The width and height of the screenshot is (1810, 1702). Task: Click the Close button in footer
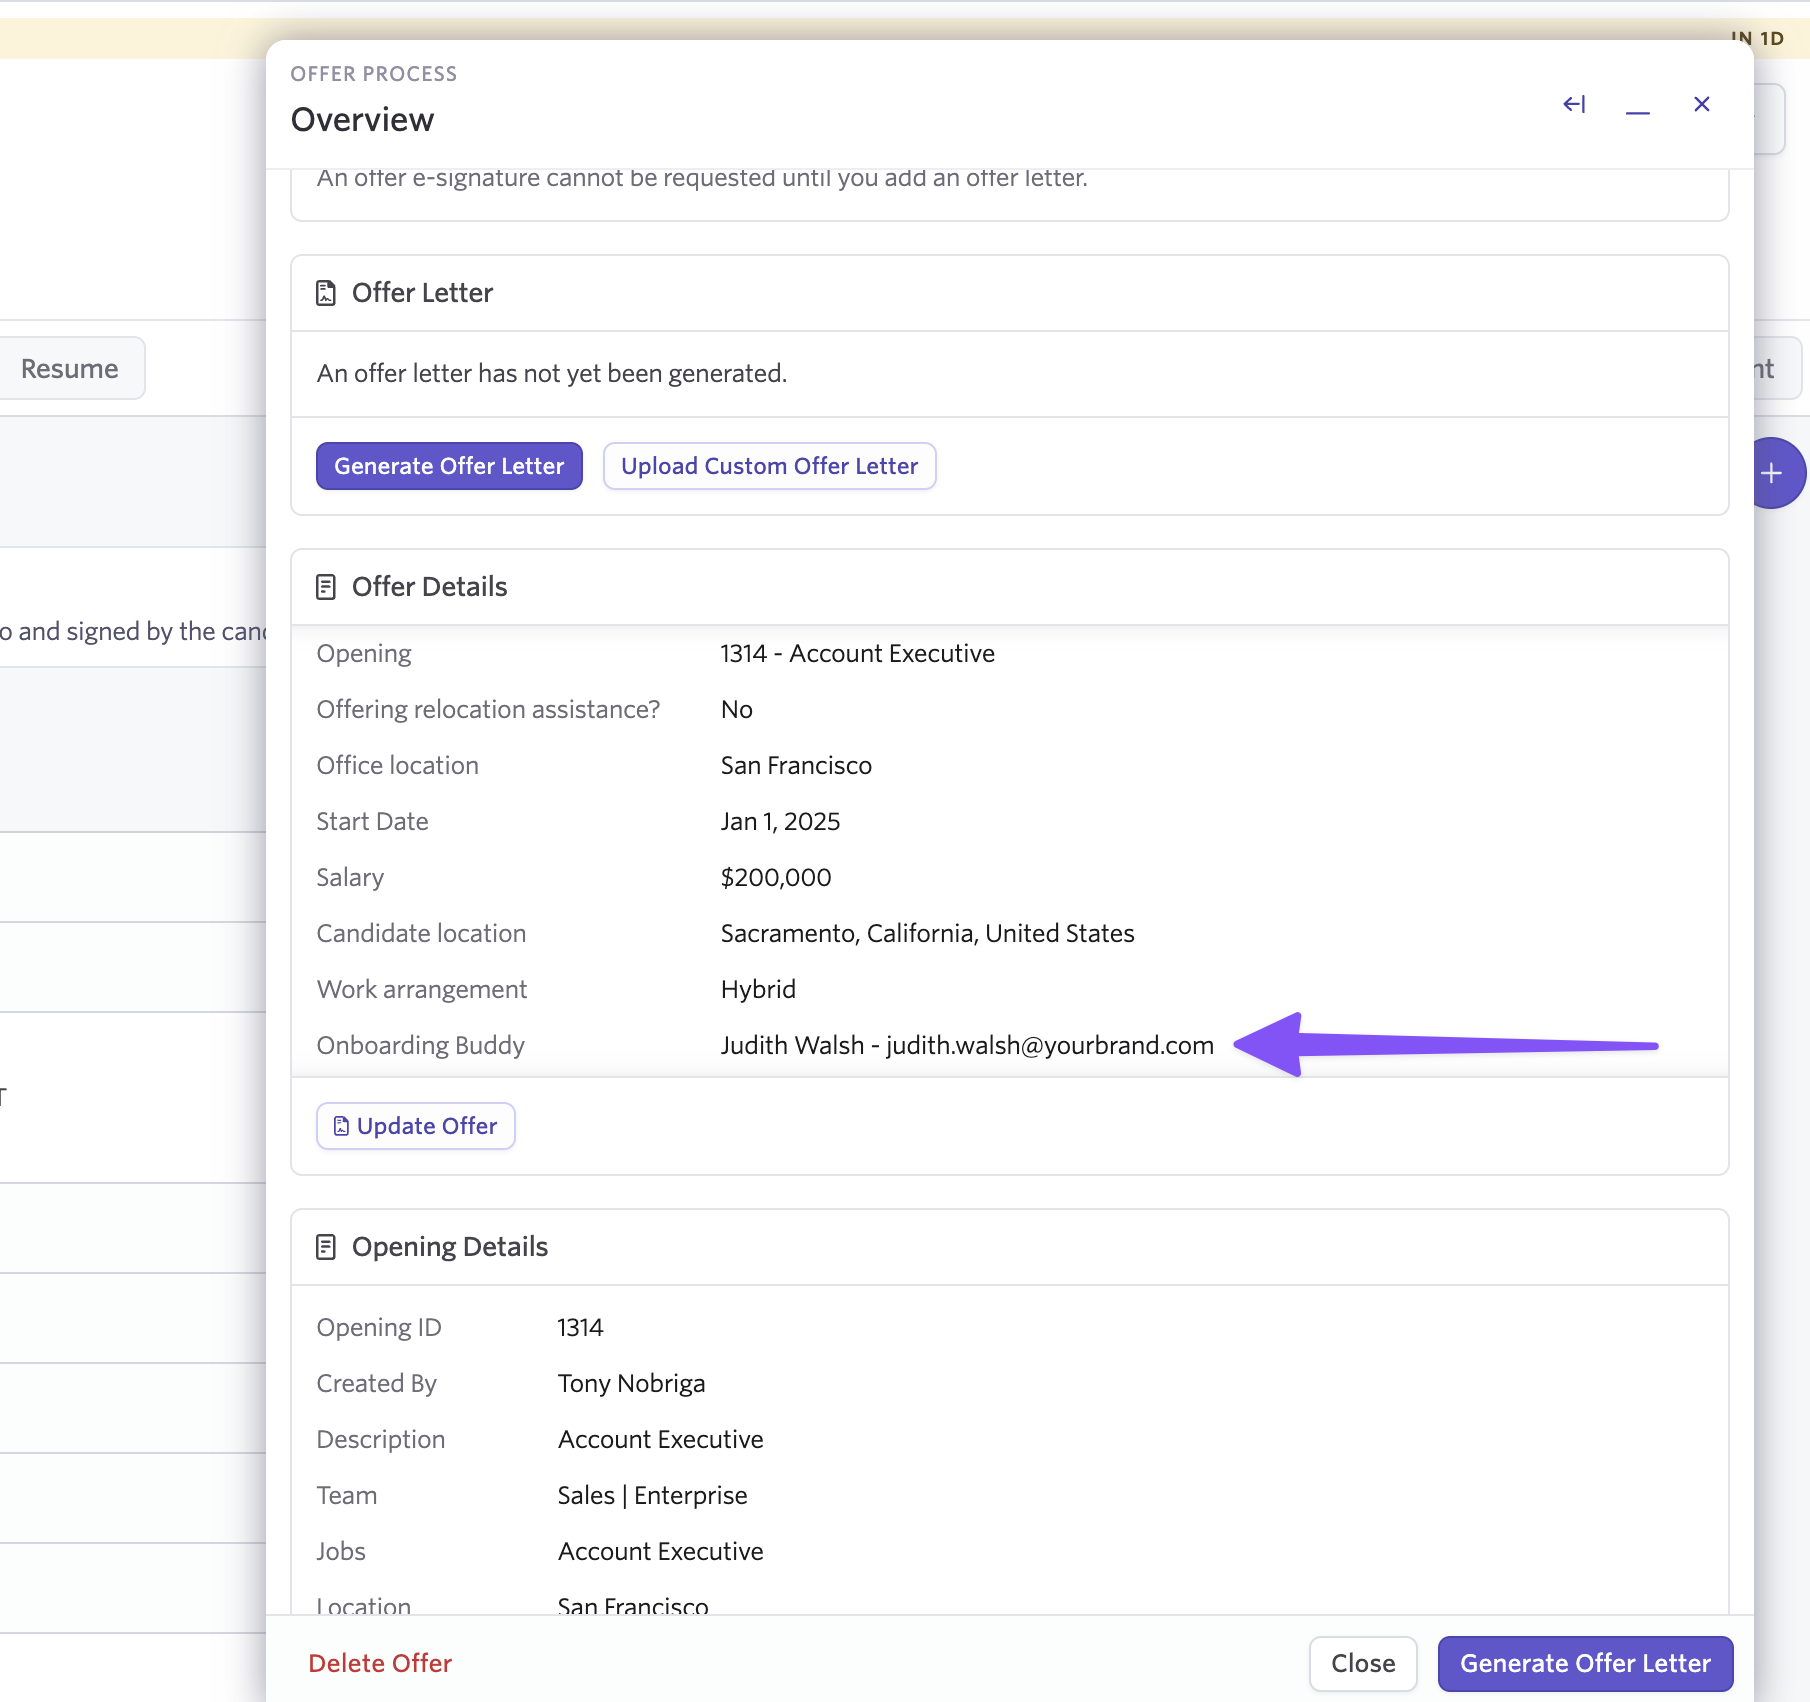[1362, 1663]
